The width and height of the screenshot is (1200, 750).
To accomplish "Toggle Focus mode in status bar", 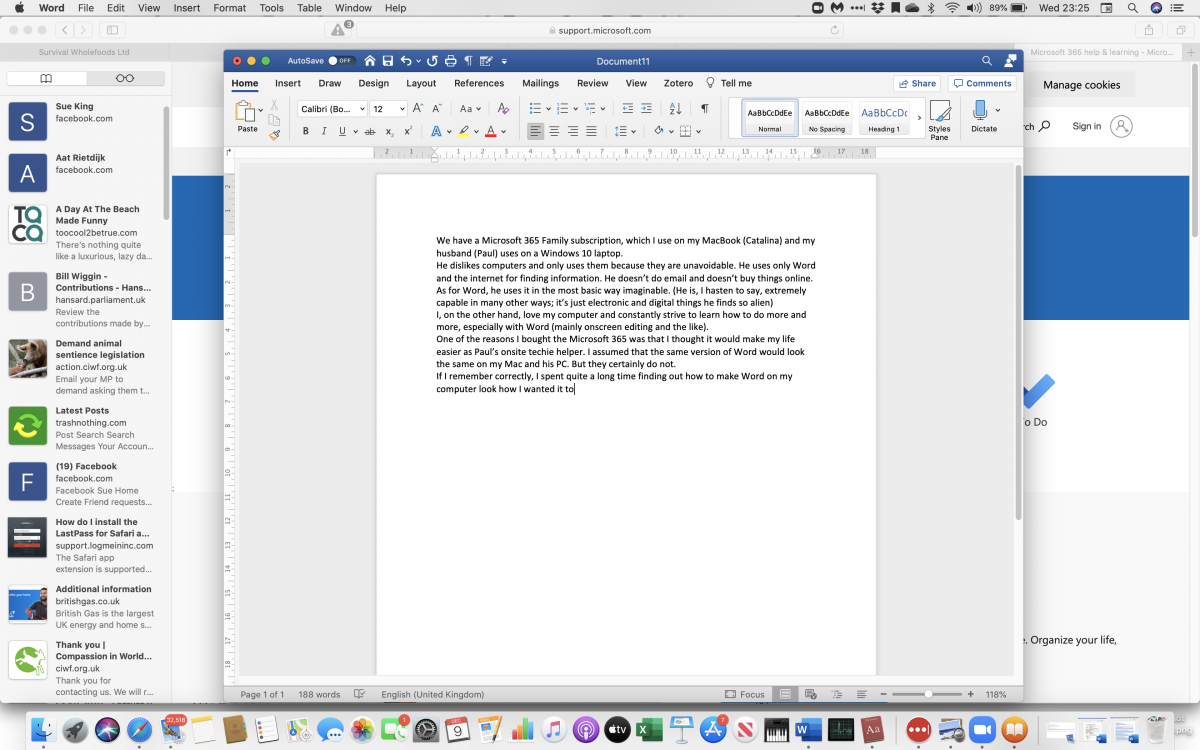I will click(745, 694).
